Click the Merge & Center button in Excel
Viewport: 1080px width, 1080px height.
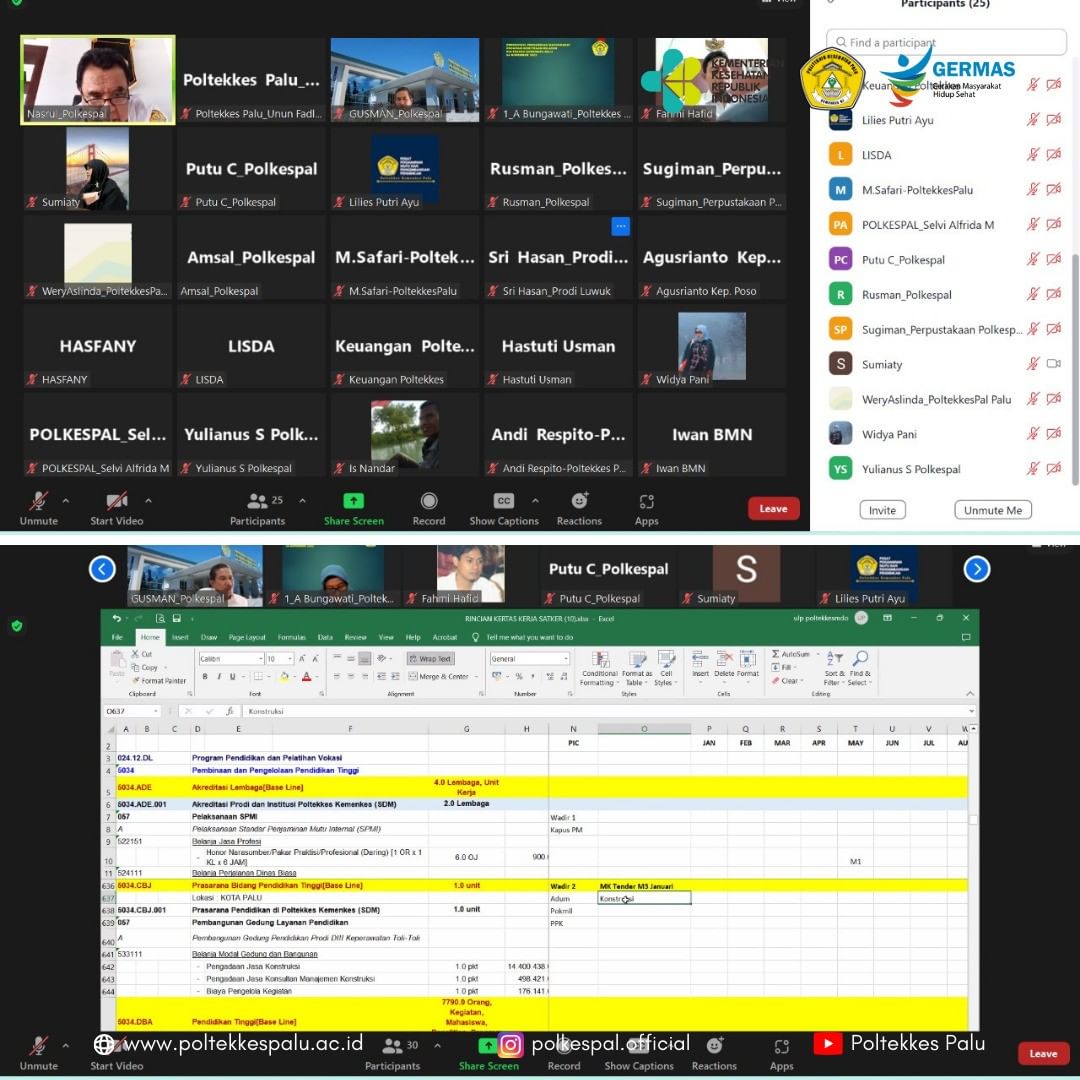click(443, 677)
